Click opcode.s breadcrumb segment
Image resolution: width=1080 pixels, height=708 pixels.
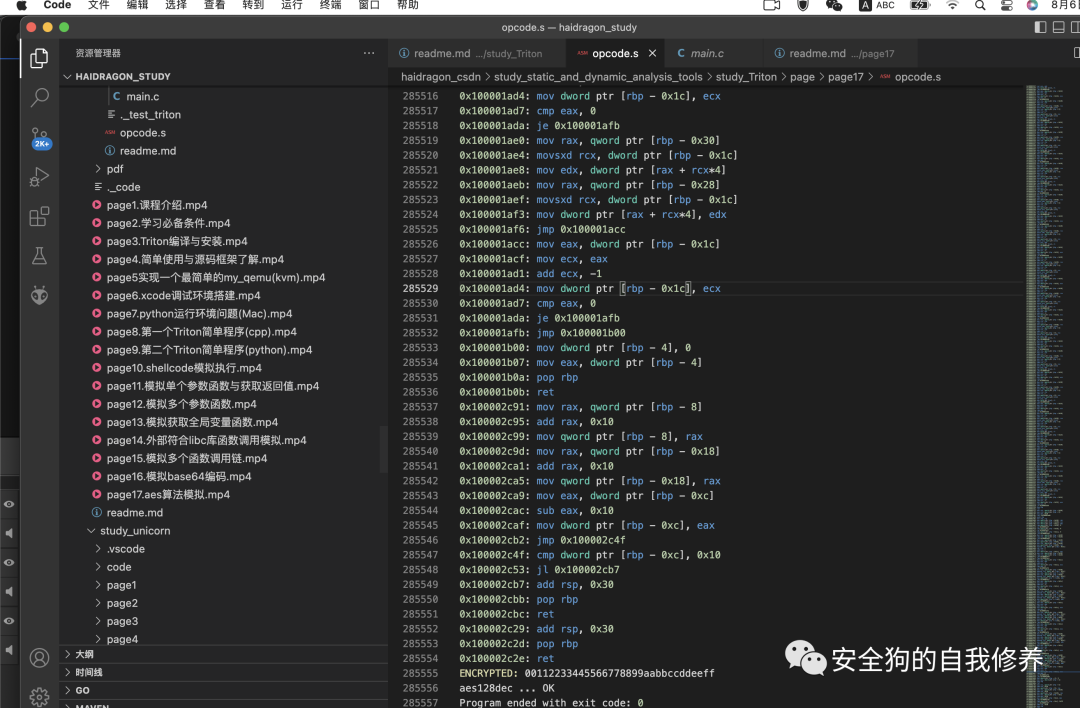[917, 77]
